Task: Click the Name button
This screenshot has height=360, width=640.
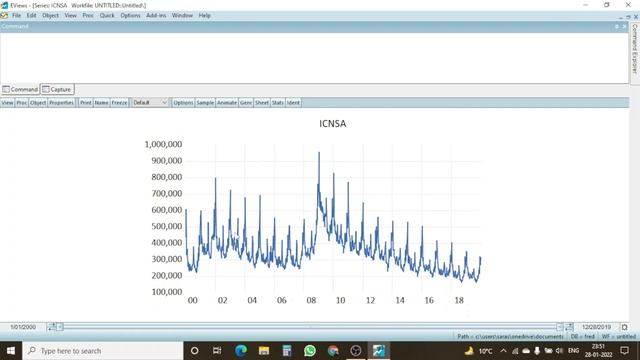Action: pyautogui.click(x=102, y=103)
